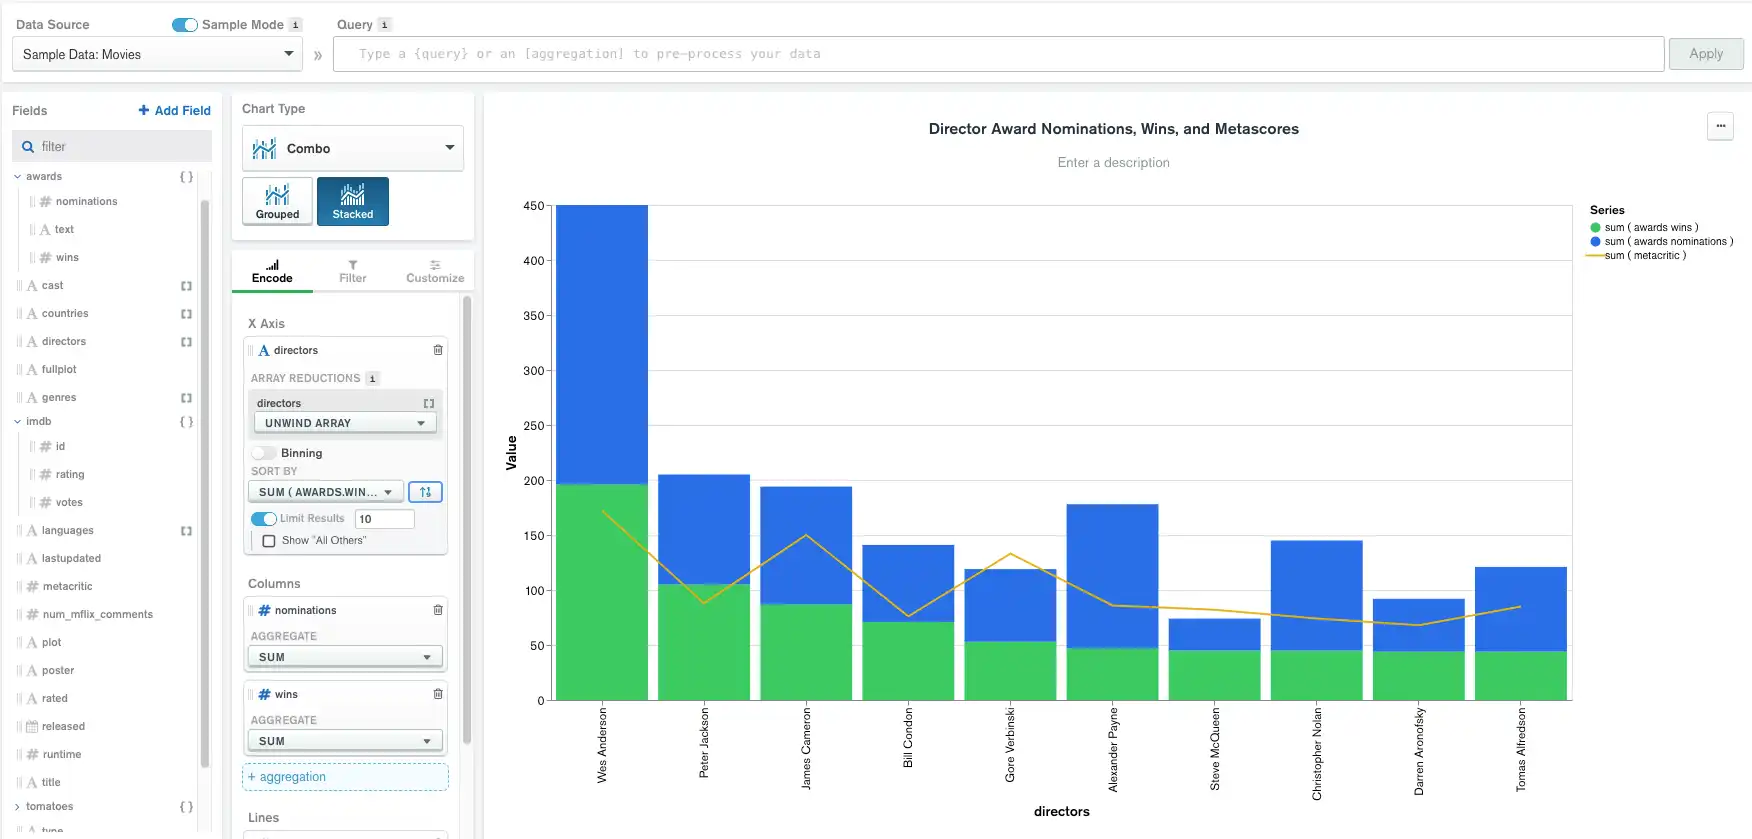
Task: Check the Show 'All Others' checkbox
Action: click(269, 541)
